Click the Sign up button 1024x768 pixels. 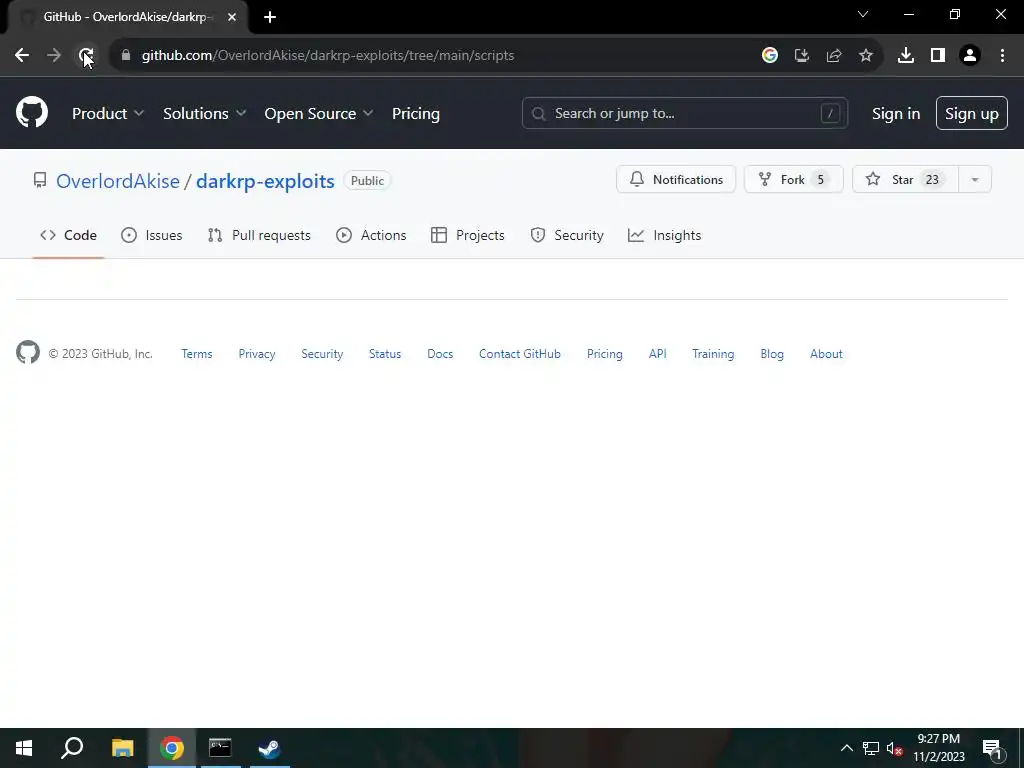click(x=971, y=114)
